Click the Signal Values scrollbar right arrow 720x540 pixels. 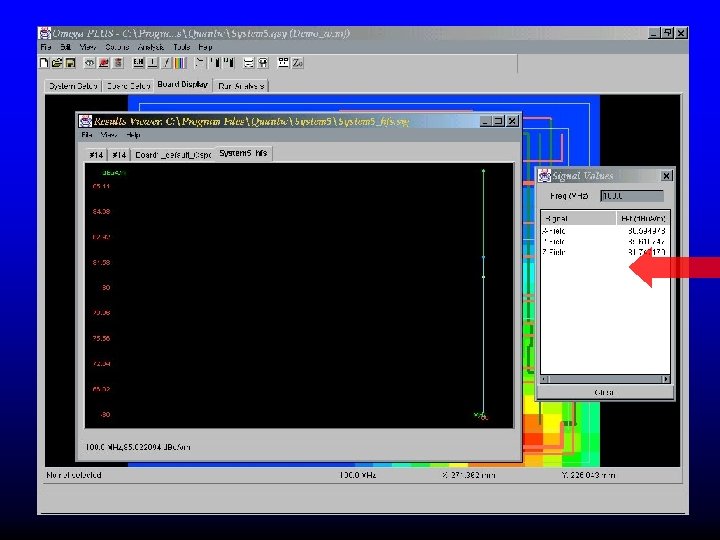(665, 379)
